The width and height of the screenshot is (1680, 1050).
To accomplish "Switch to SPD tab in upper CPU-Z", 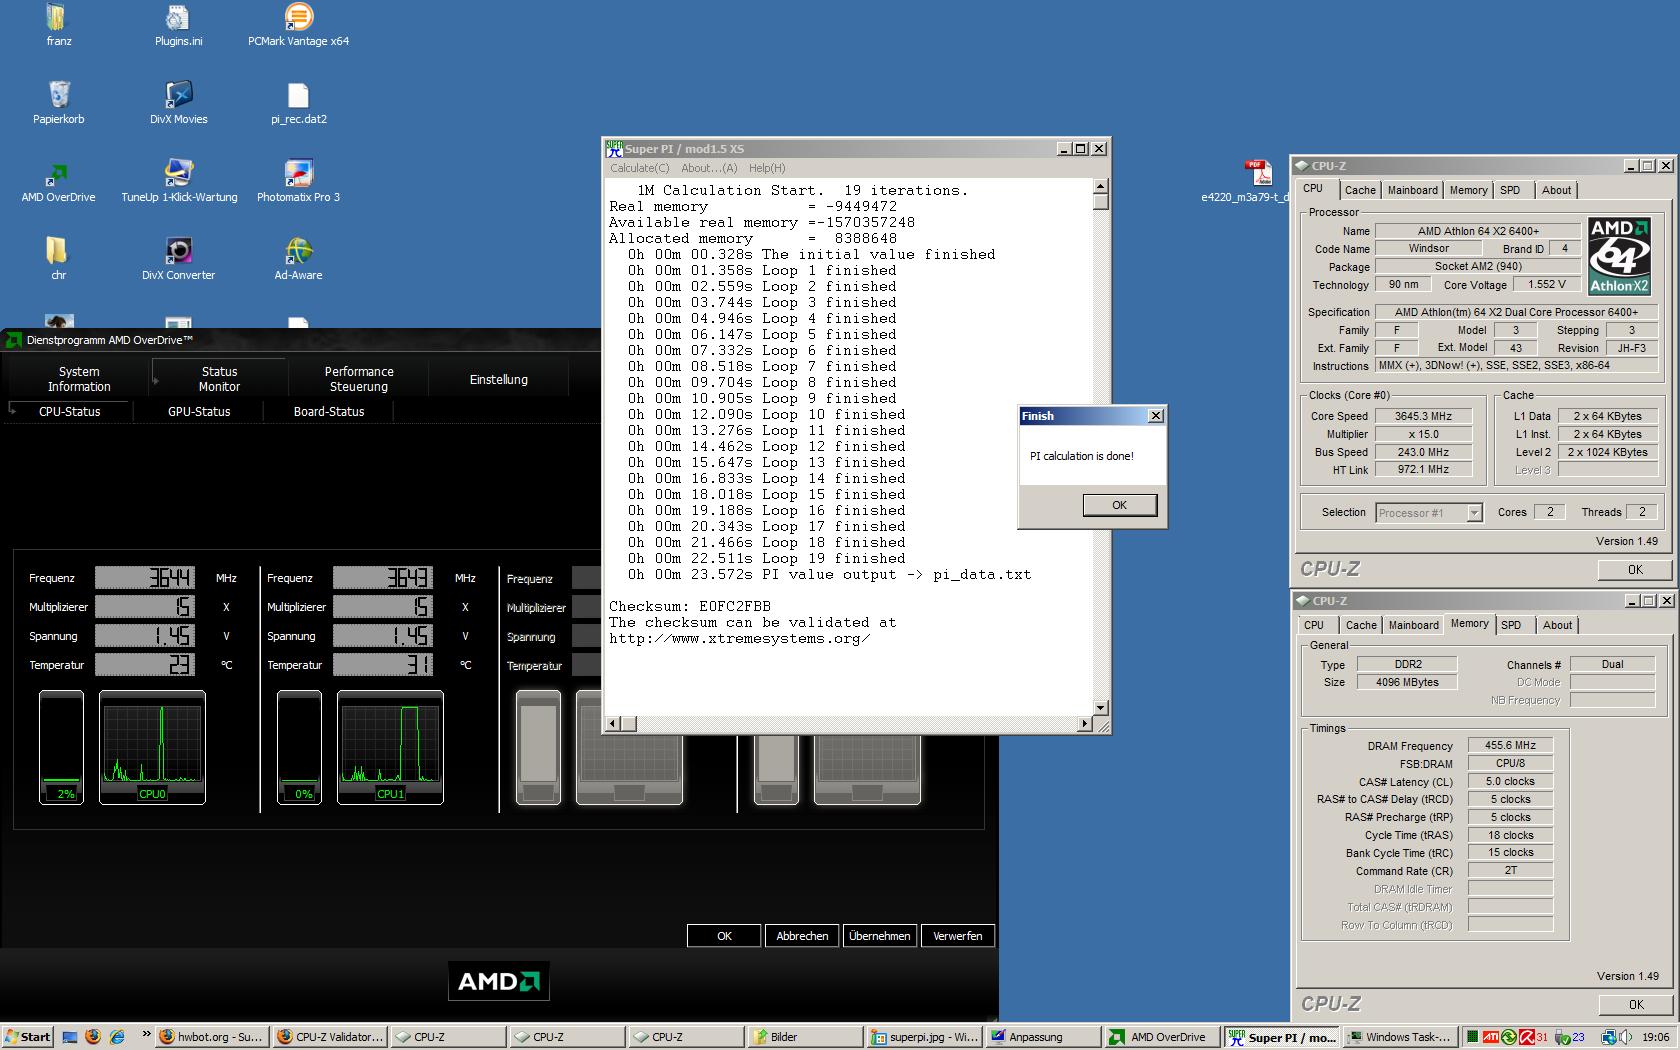I will pyautogui.click(x=1510, y=190).
